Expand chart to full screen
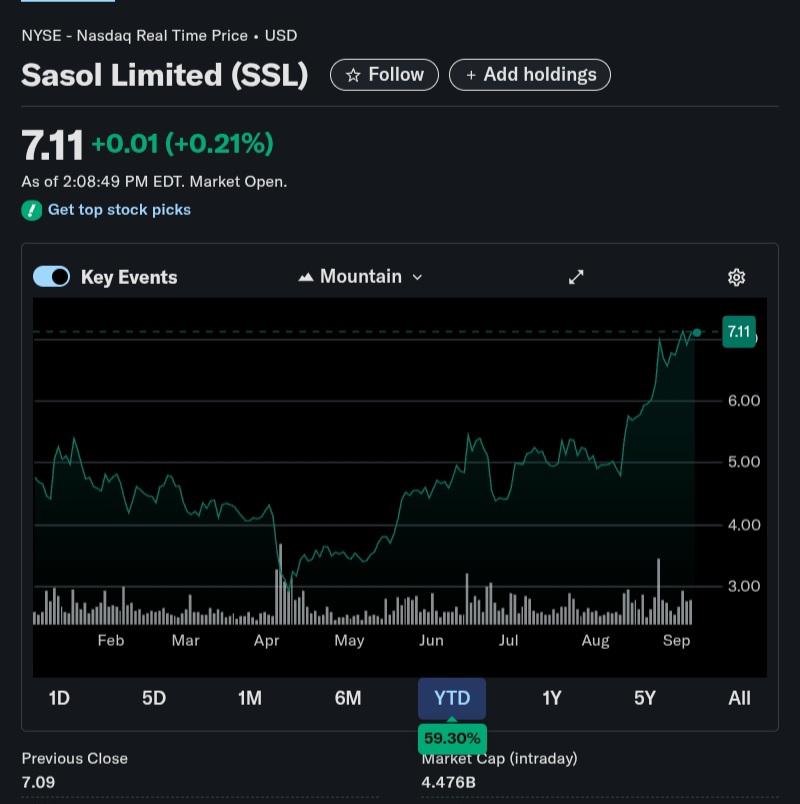 pos(576,277)
